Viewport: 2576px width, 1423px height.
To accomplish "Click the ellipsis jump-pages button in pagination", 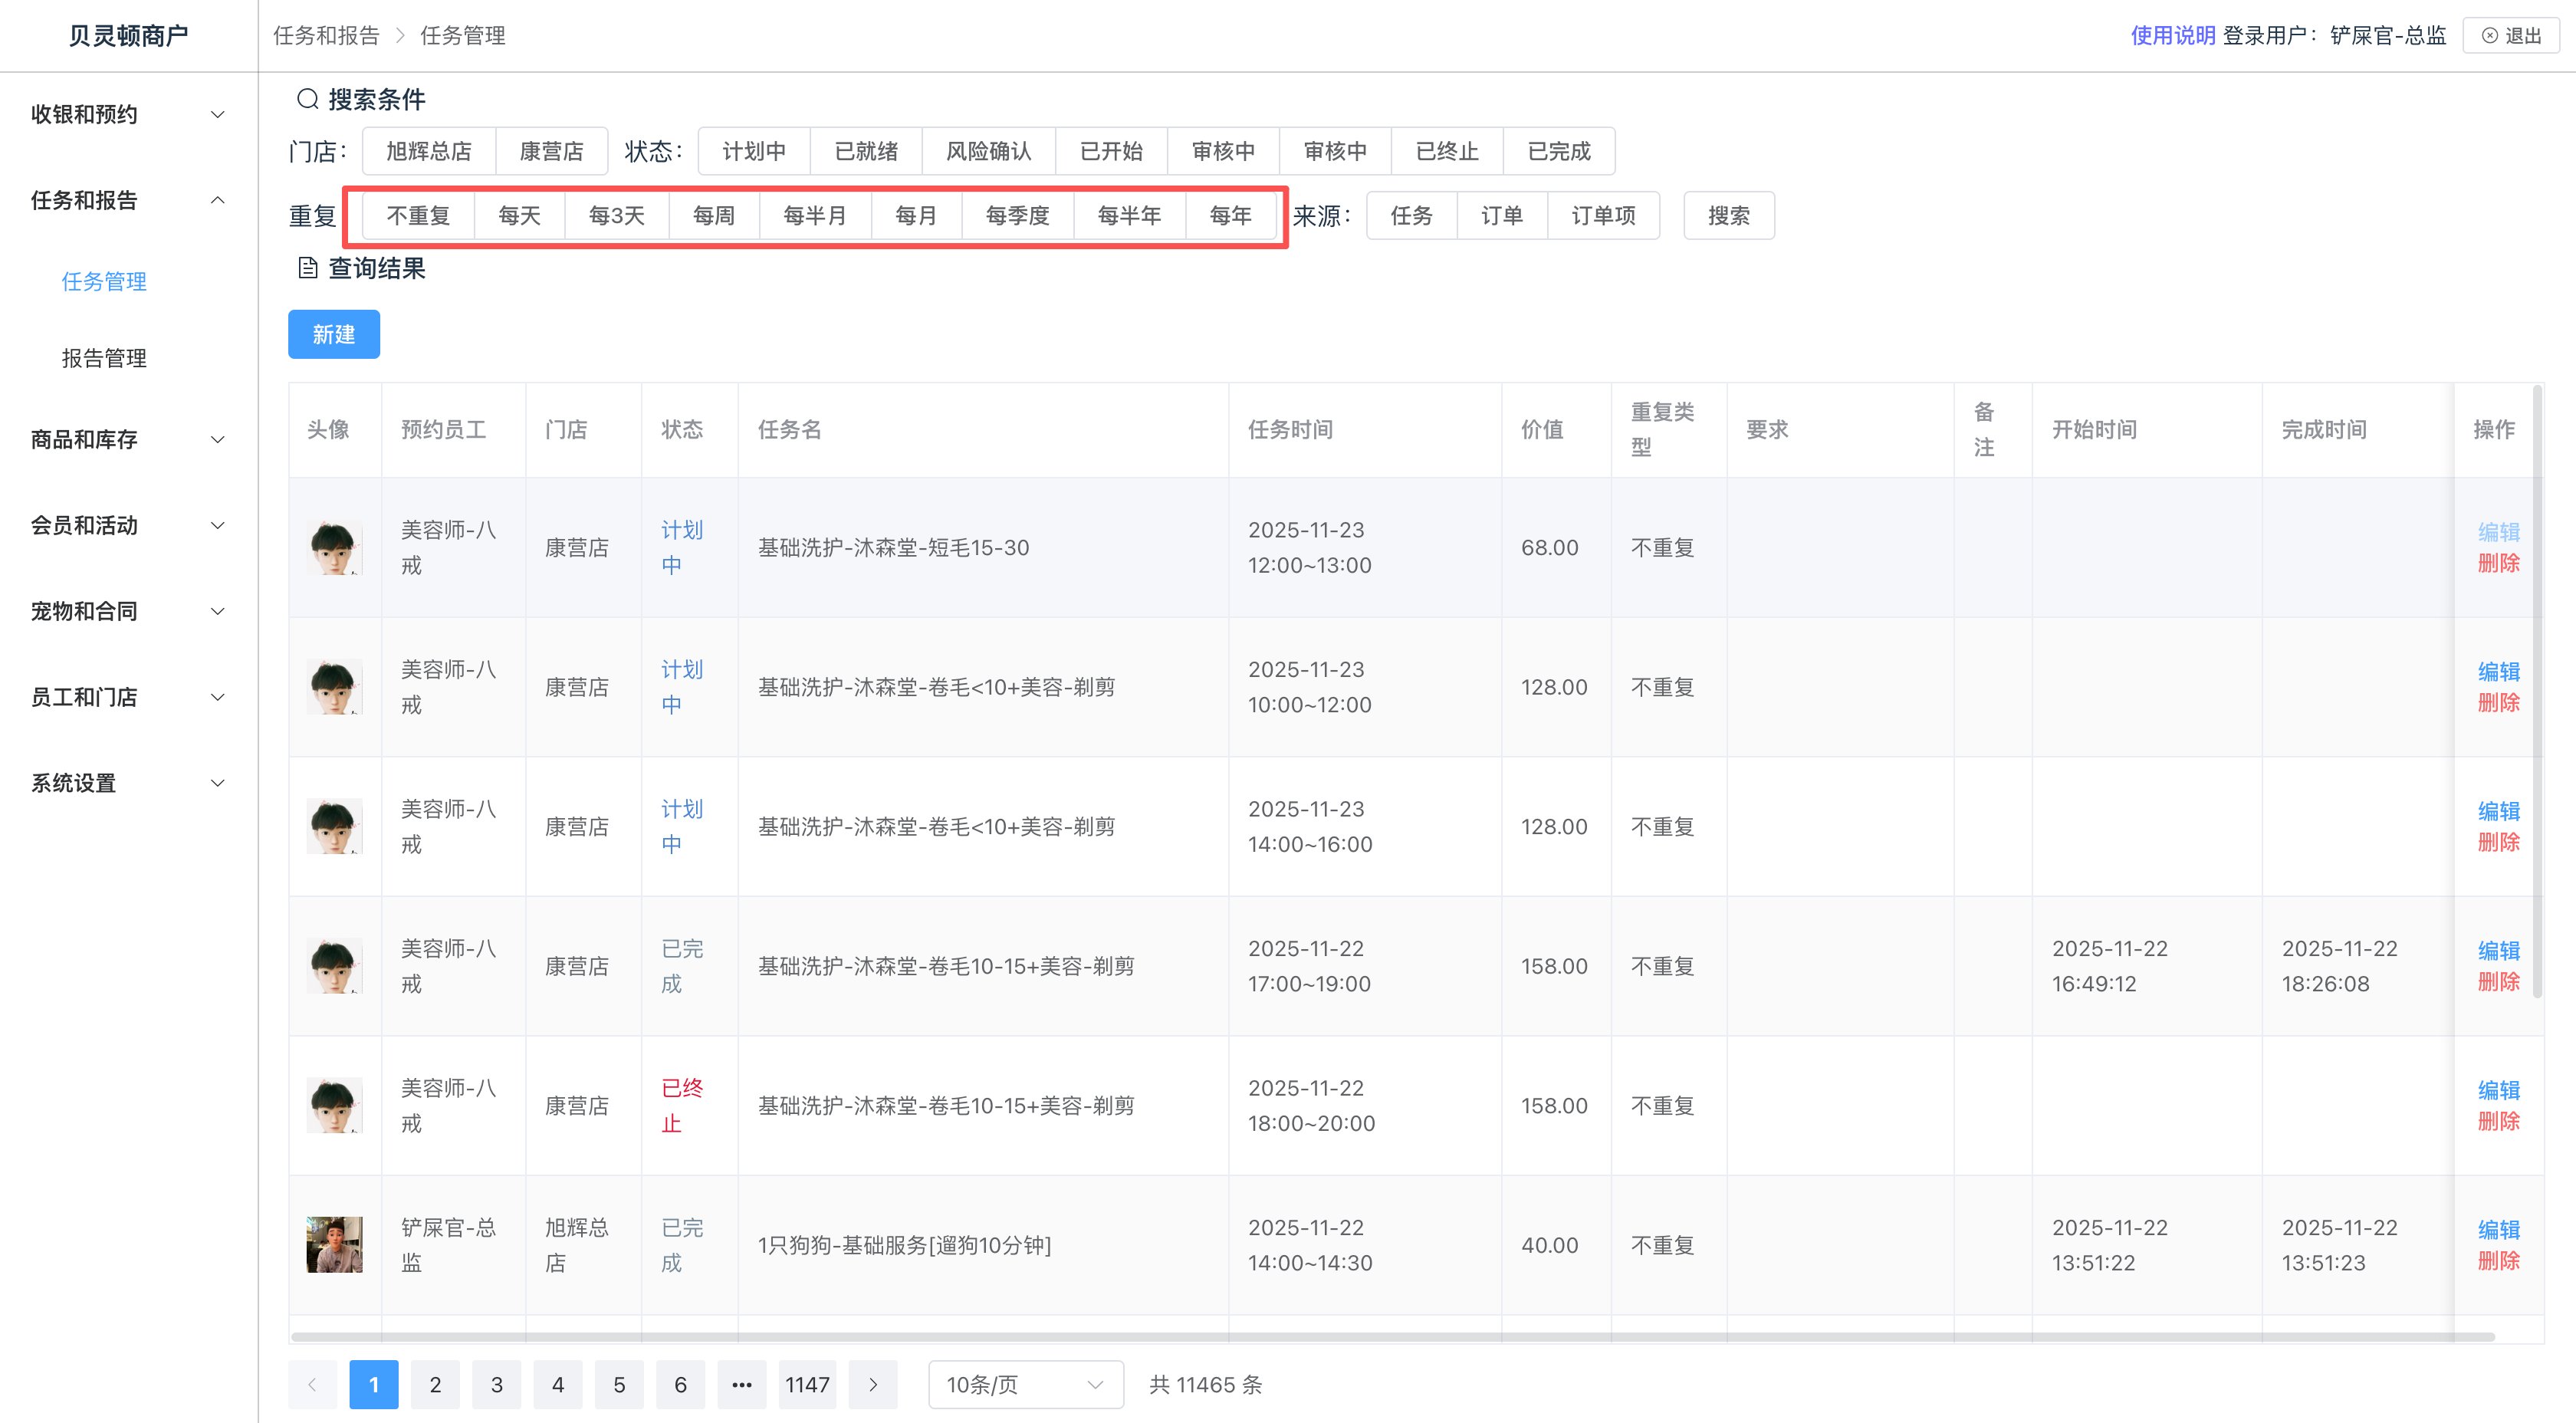I will point(741,1384).
